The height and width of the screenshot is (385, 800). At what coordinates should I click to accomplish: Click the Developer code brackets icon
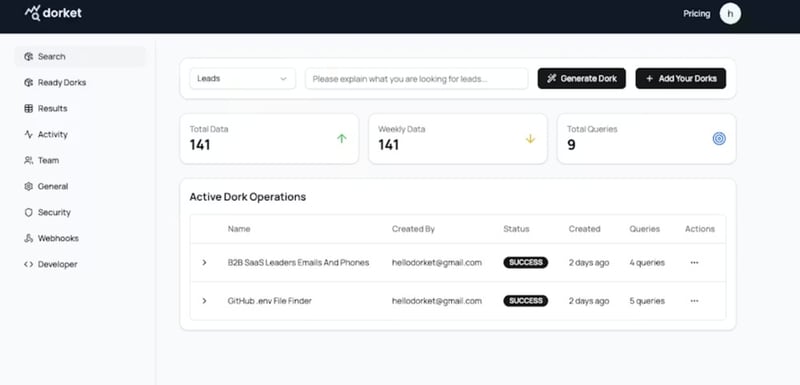(29, 265)
